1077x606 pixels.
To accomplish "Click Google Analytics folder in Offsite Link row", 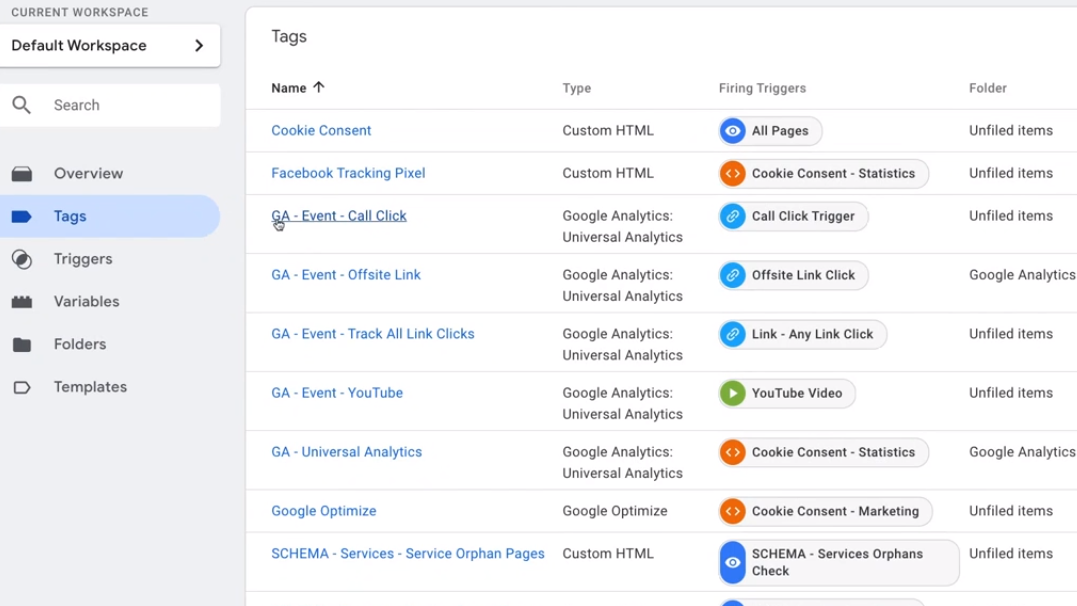I will [1022, 275].
